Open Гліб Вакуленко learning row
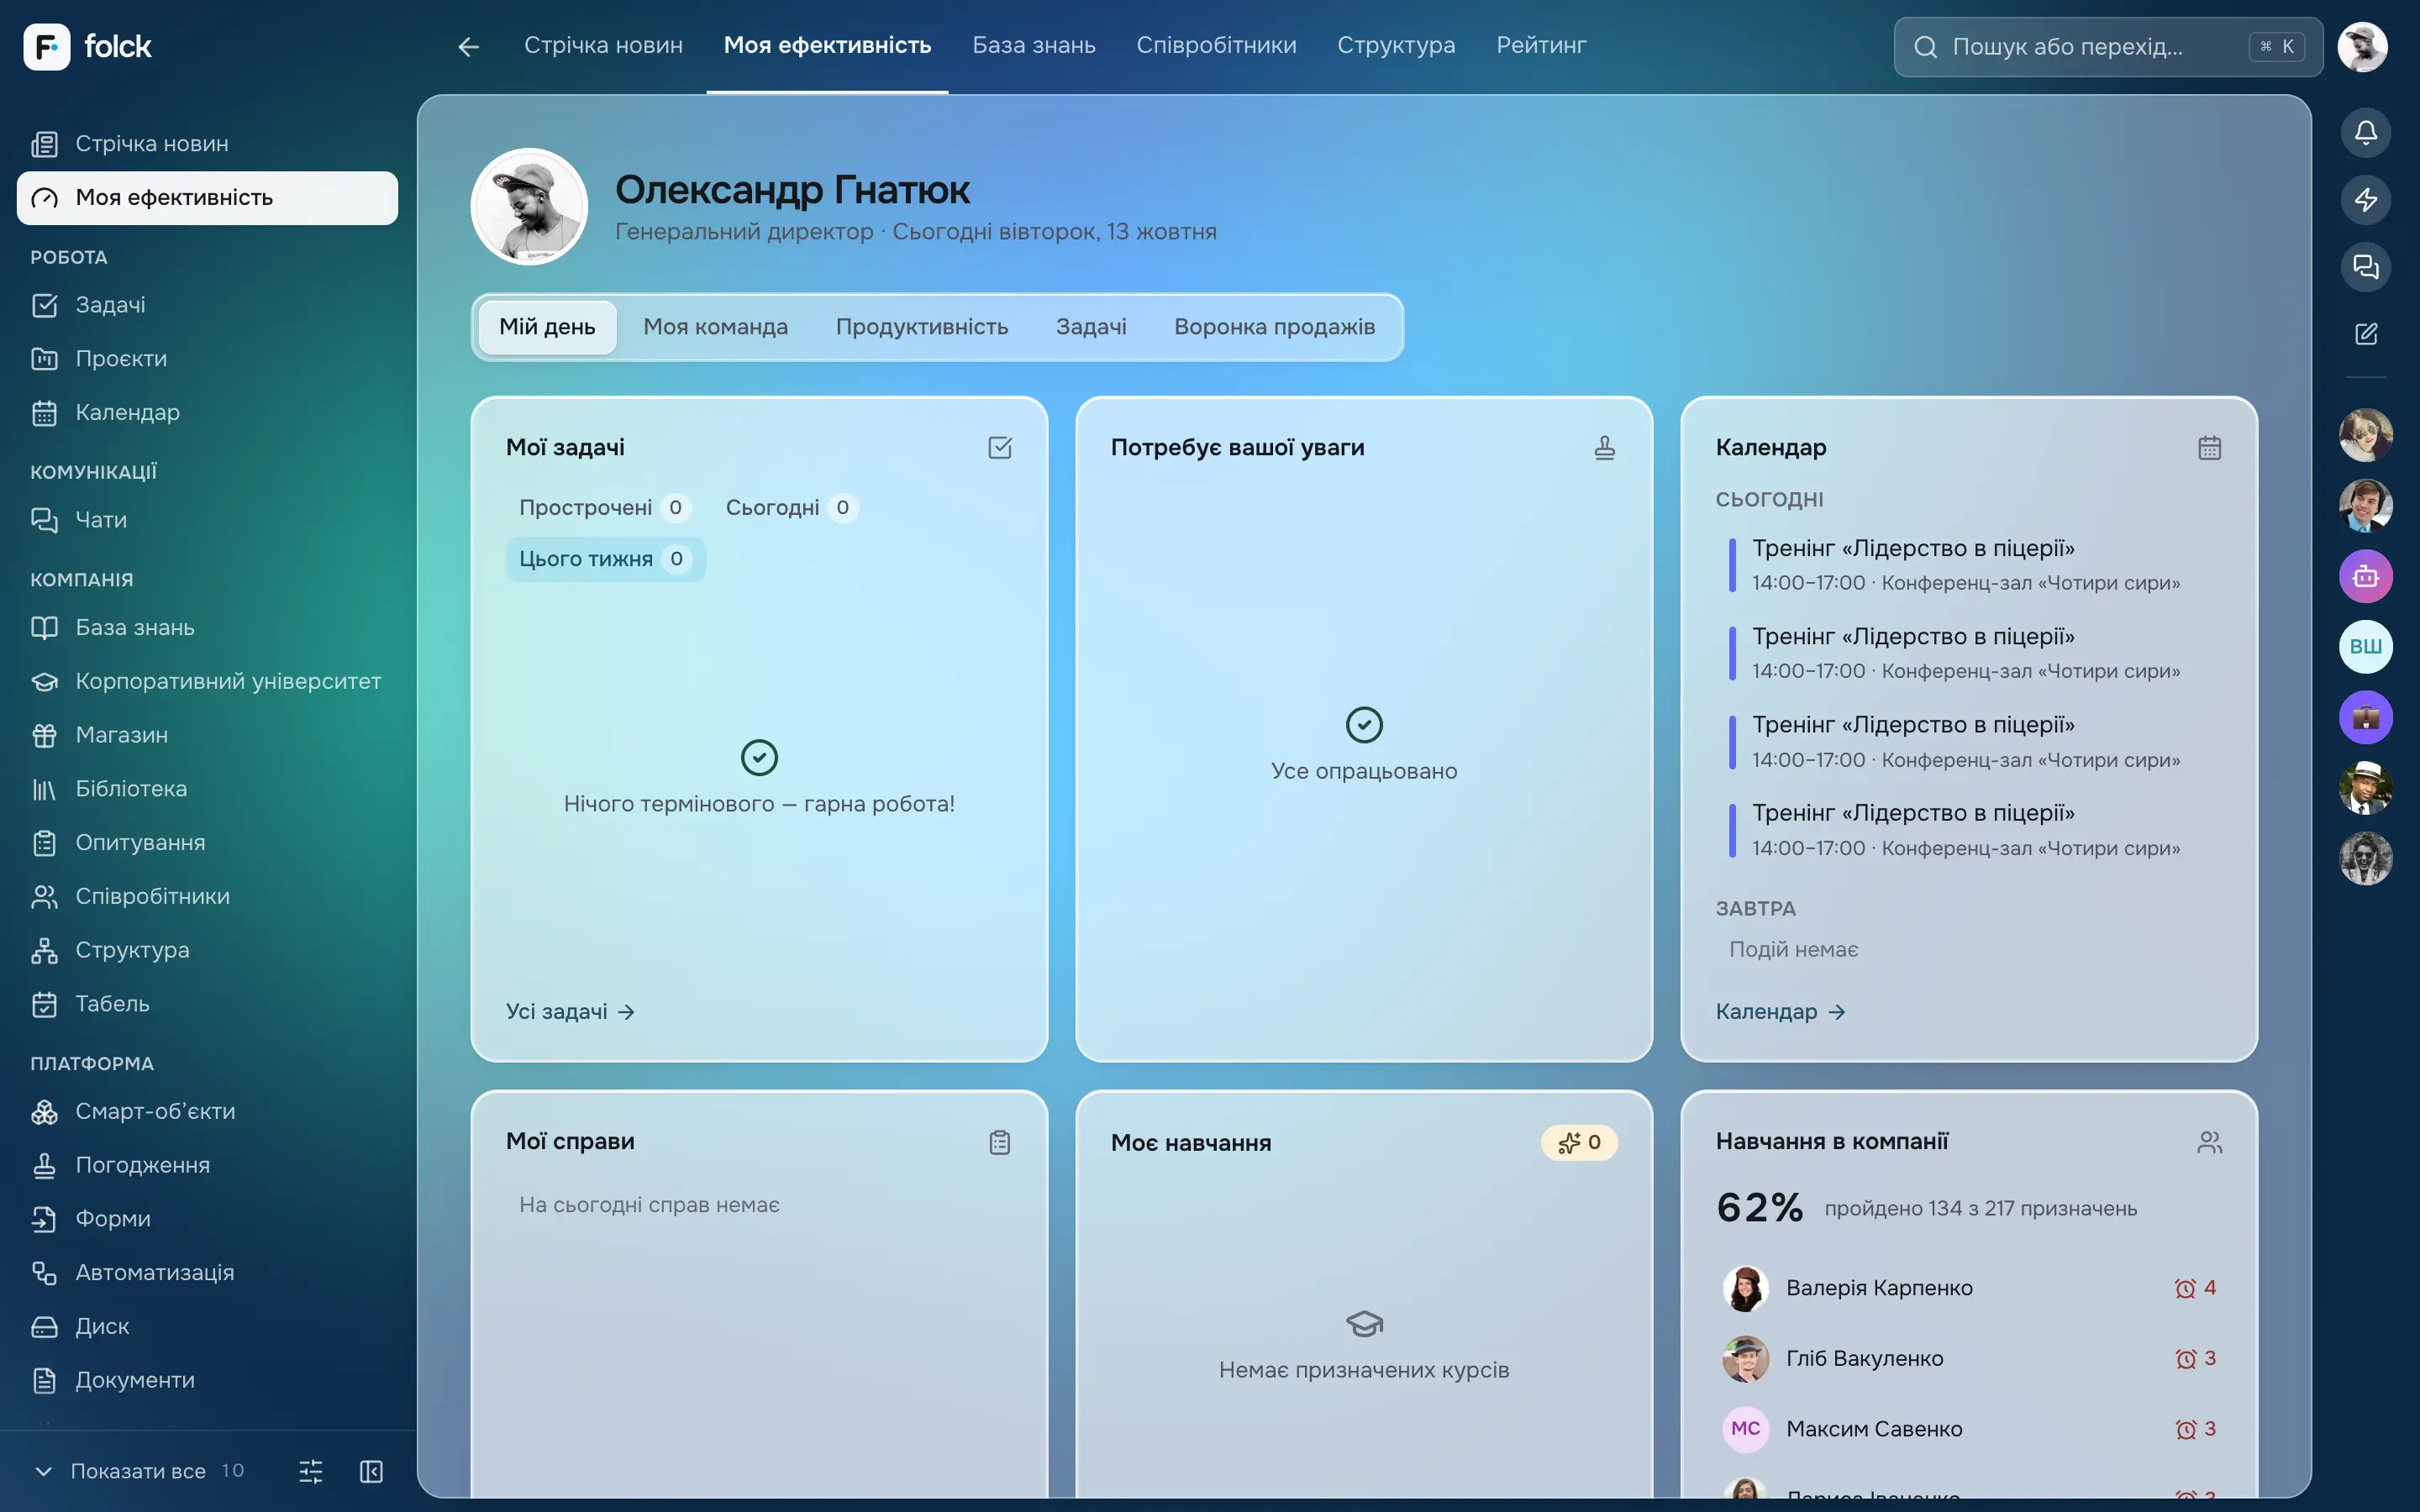The width and height of the screenshot is (2420, 1512). click(1968, 1358)
